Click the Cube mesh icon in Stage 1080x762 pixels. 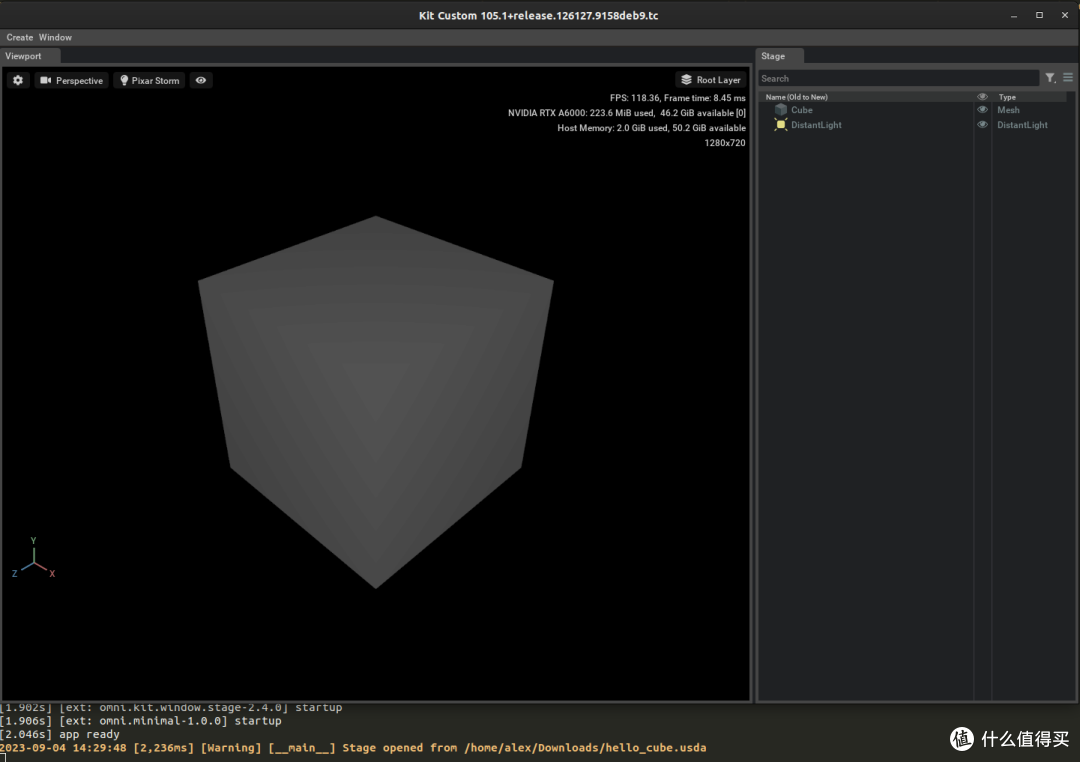tap(781, 110)
